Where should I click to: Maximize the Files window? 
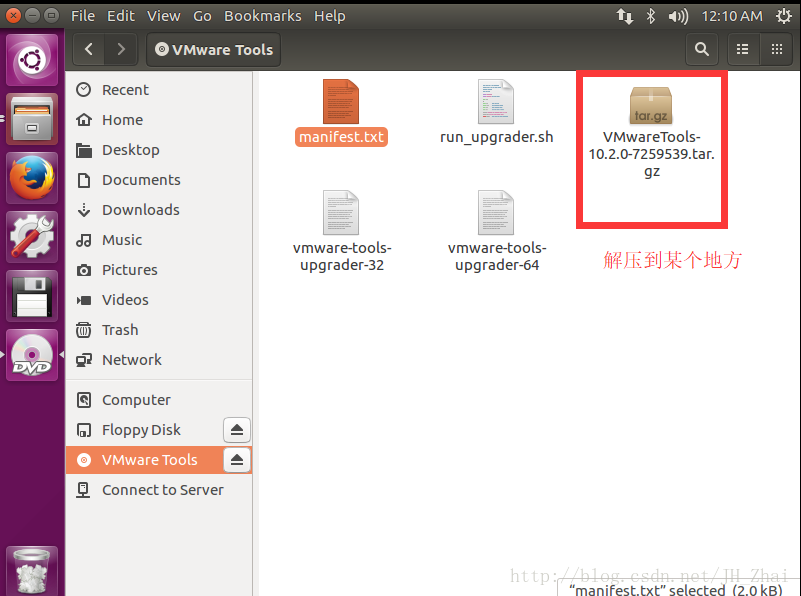[51, 15]
